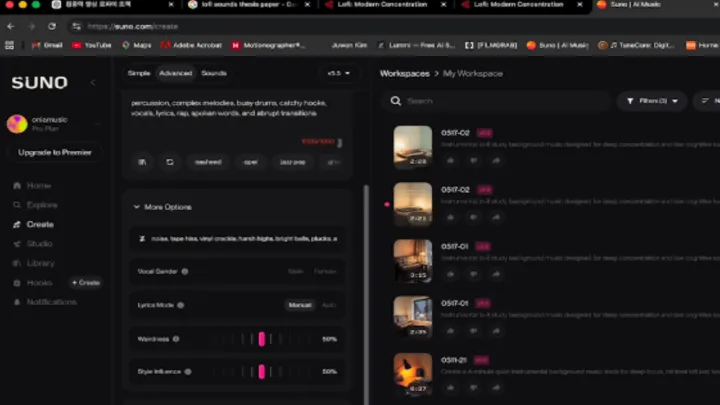Show Lyrics Mode info icon

181,305
